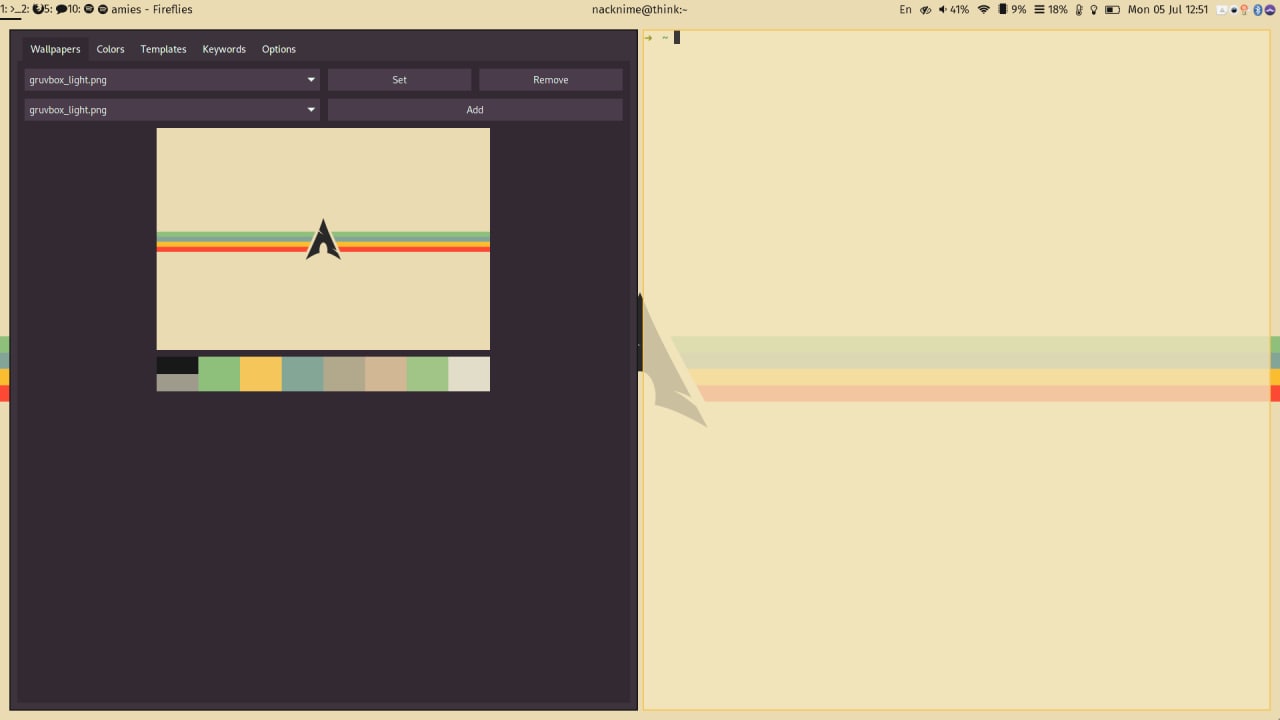1280x720 pixels.
Task: Switch to the Templates tab
Action: coord(163,49)
